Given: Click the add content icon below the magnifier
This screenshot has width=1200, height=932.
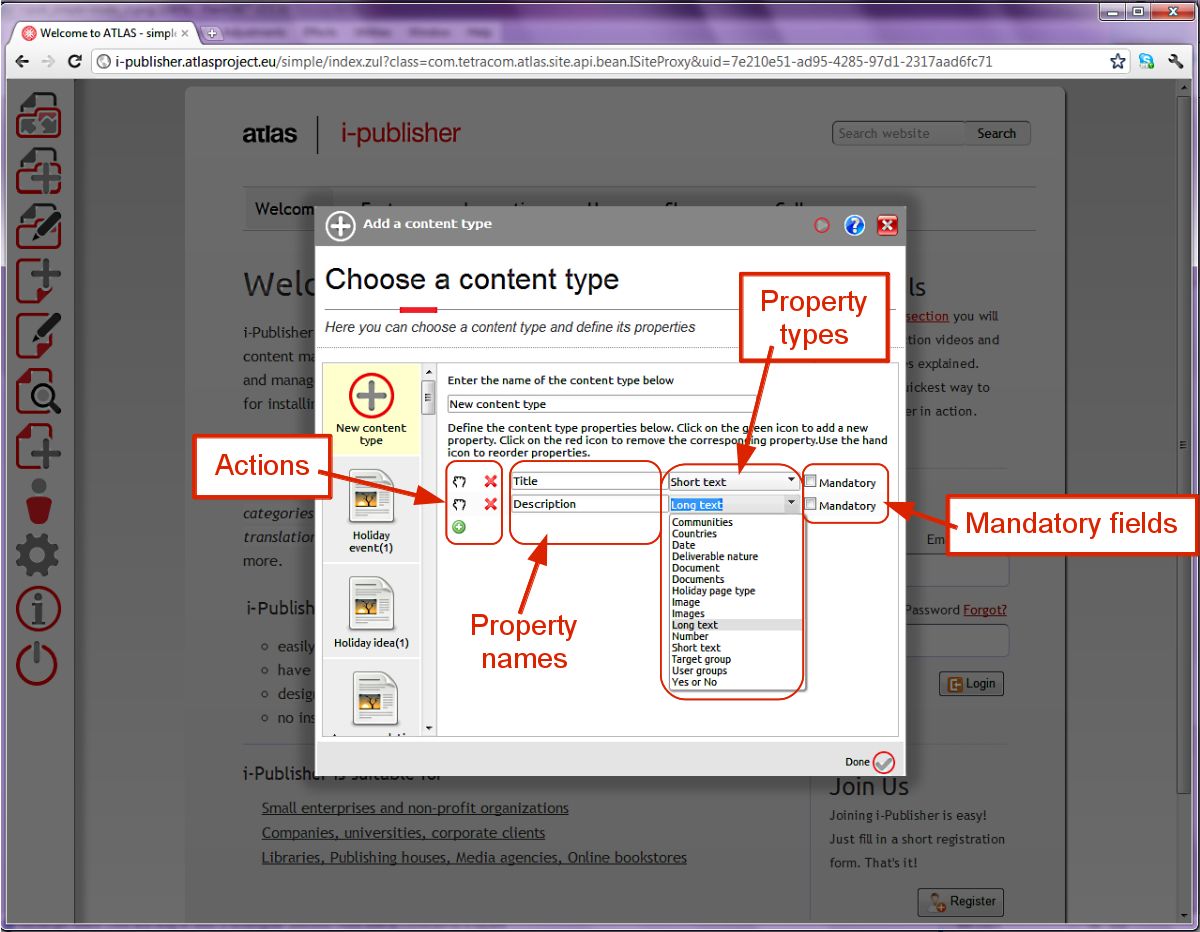Looking at the screenshot, I should [x=39, y=445].
